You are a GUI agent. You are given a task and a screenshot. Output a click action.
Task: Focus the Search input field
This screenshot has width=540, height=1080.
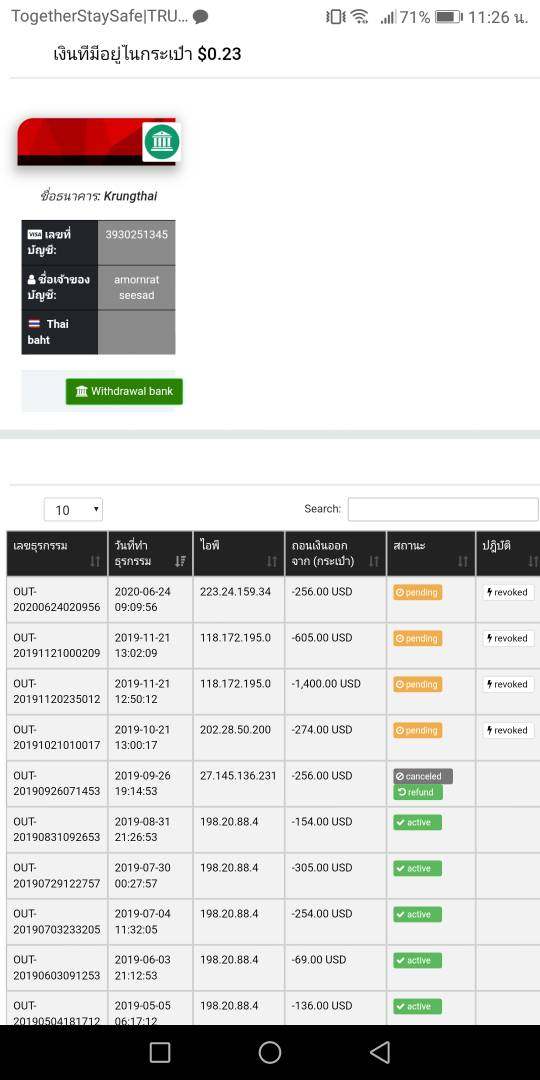coord(443,509)
